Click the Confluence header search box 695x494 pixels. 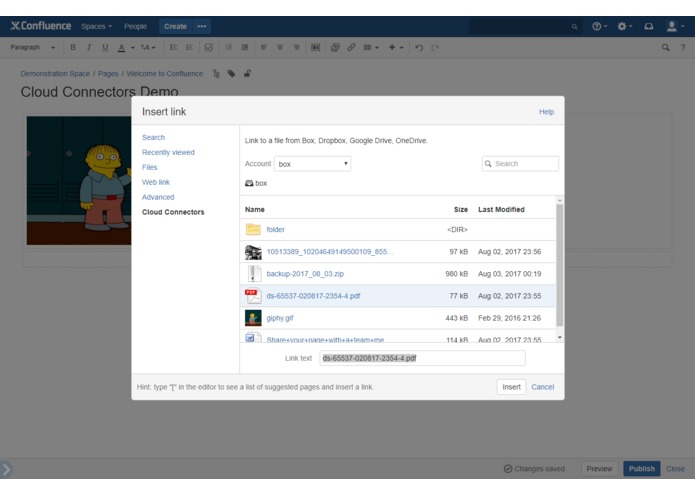[x=525, y=27]
